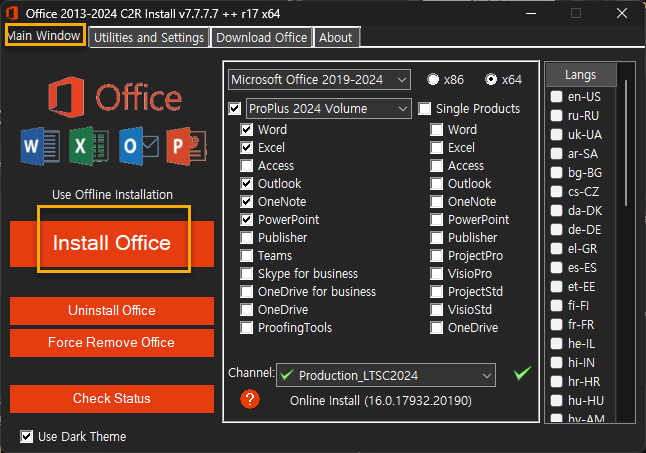This screenshot has height=453, width=646.
Task: Click the Online Install version text
Action: pos(381,401)
